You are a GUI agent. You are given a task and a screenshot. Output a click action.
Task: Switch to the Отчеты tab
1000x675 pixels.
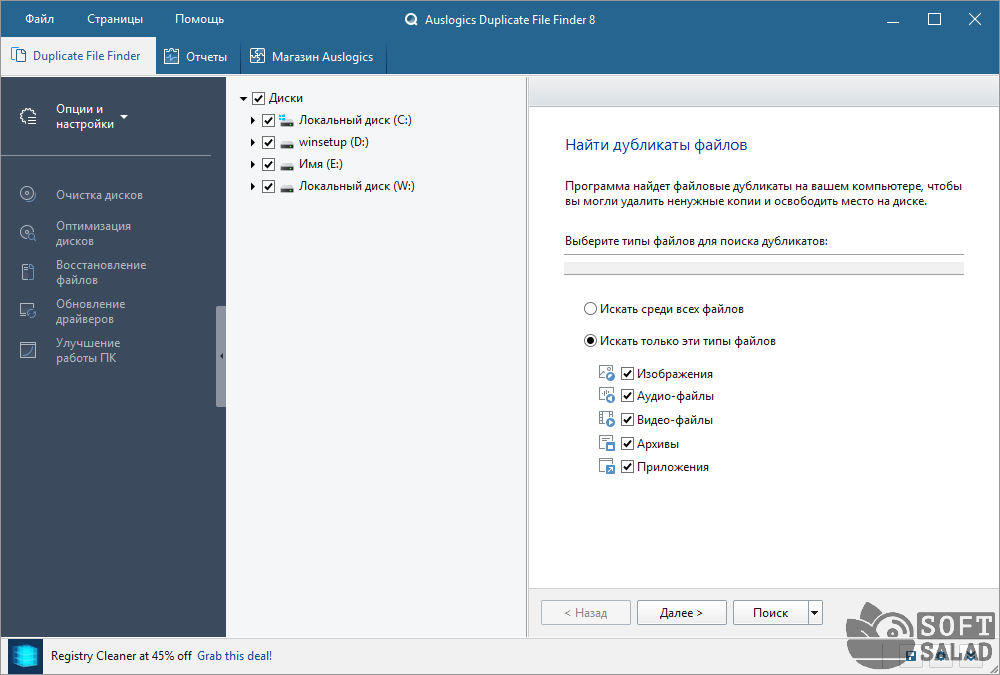(x=196, y=57)
